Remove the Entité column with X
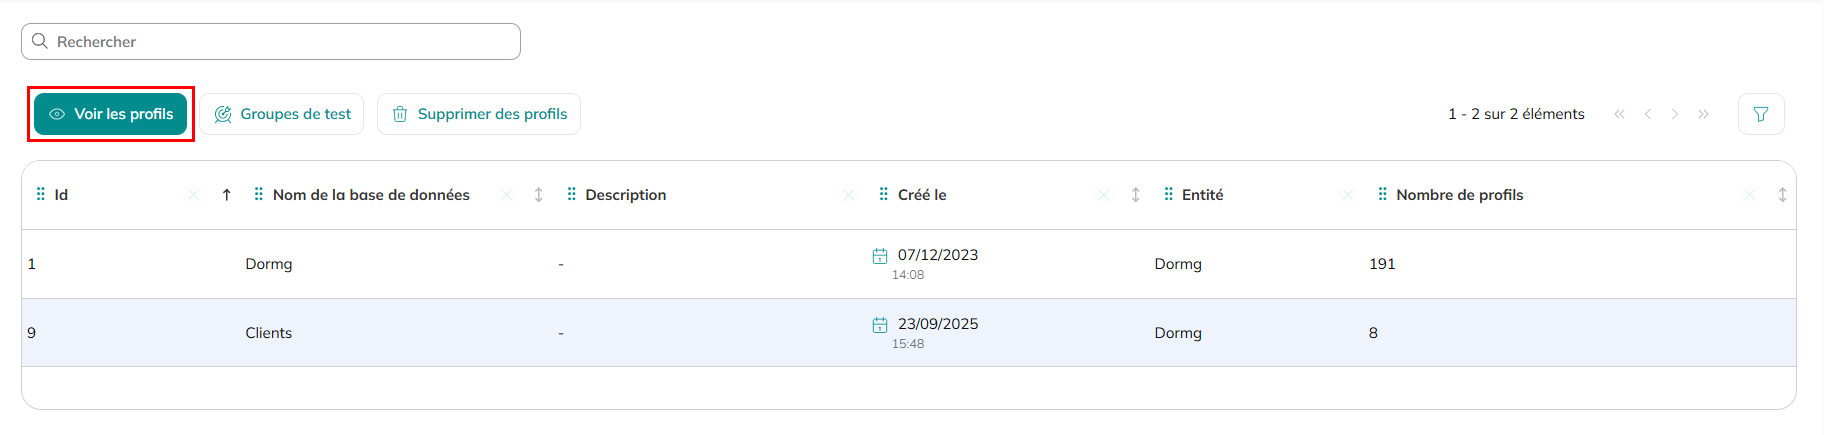Image resolution: width=1824 pixels, height=435 pixels. pyautogui.click(x=1348, y=195)
